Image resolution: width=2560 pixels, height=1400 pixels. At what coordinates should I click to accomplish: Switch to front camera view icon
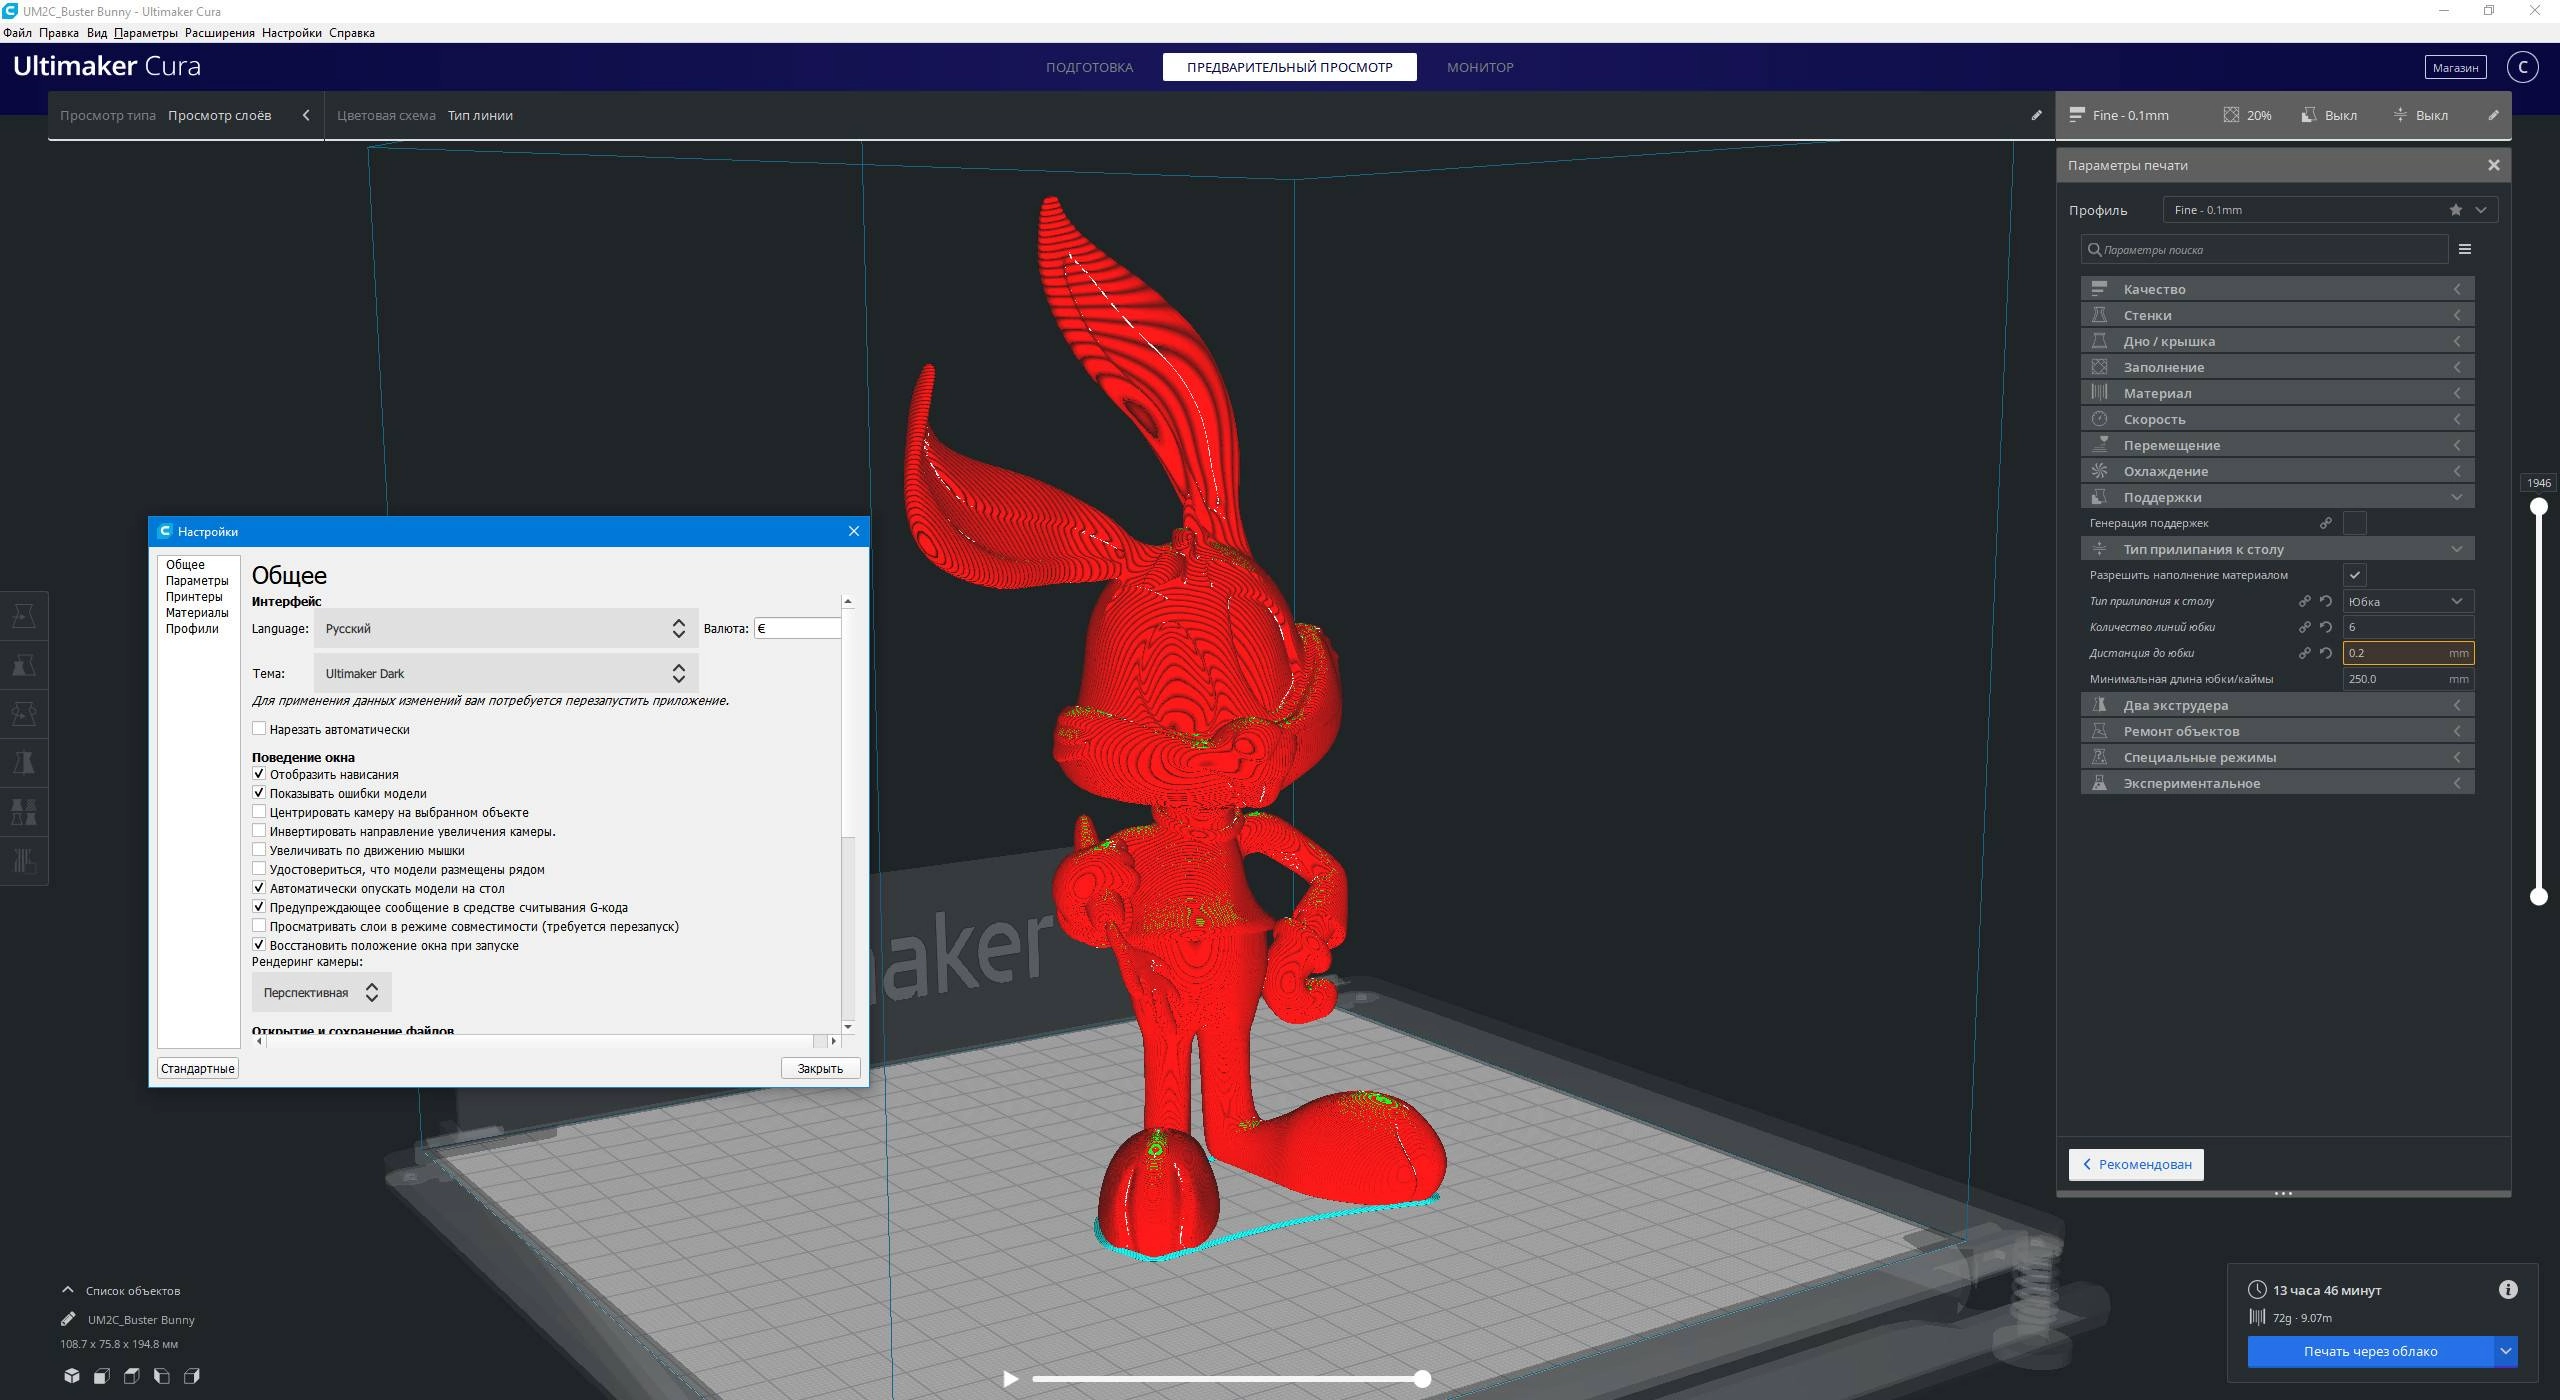pos(101,1376)
